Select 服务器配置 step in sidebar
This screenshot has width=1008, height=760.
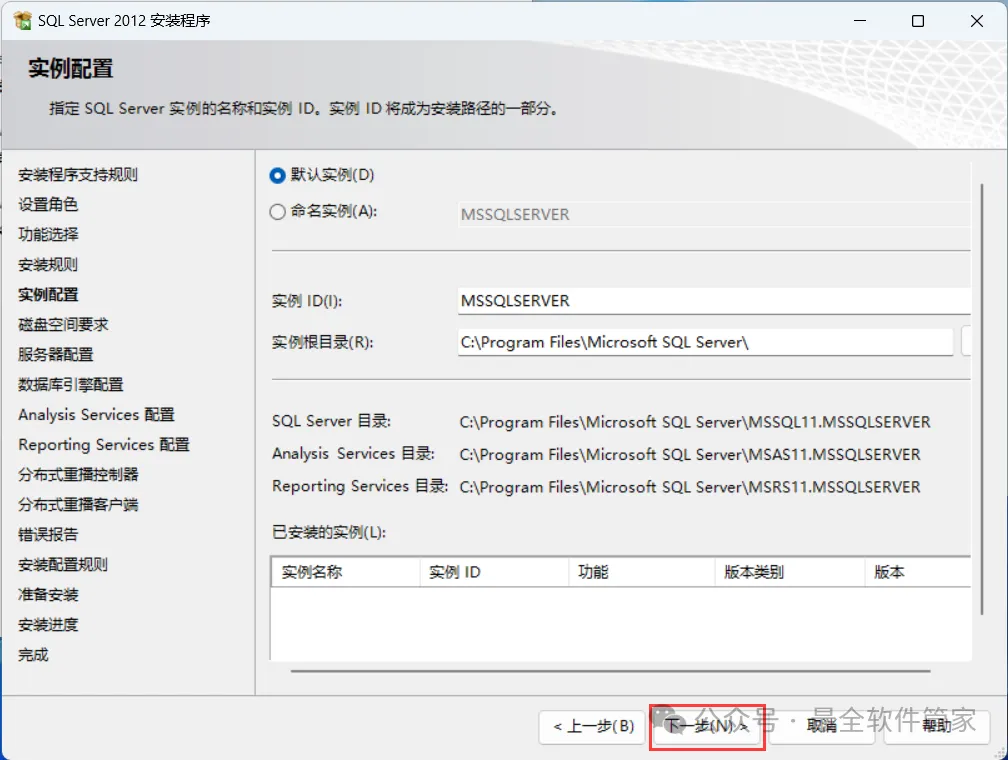pos(56,355)
